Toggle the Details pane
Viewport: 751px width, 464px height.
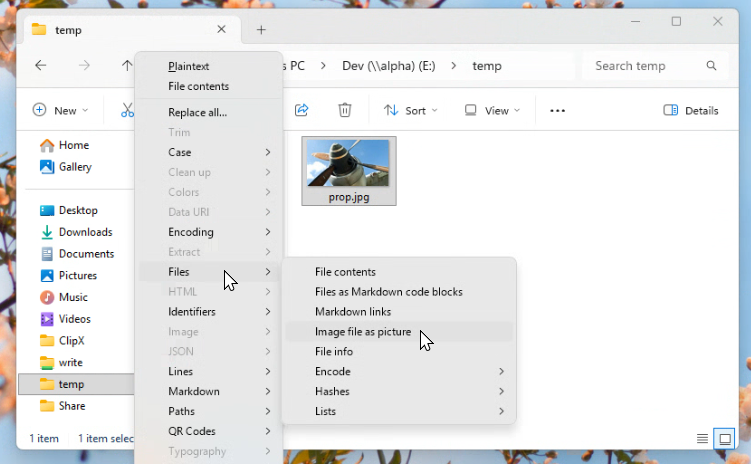coord(691,111)
